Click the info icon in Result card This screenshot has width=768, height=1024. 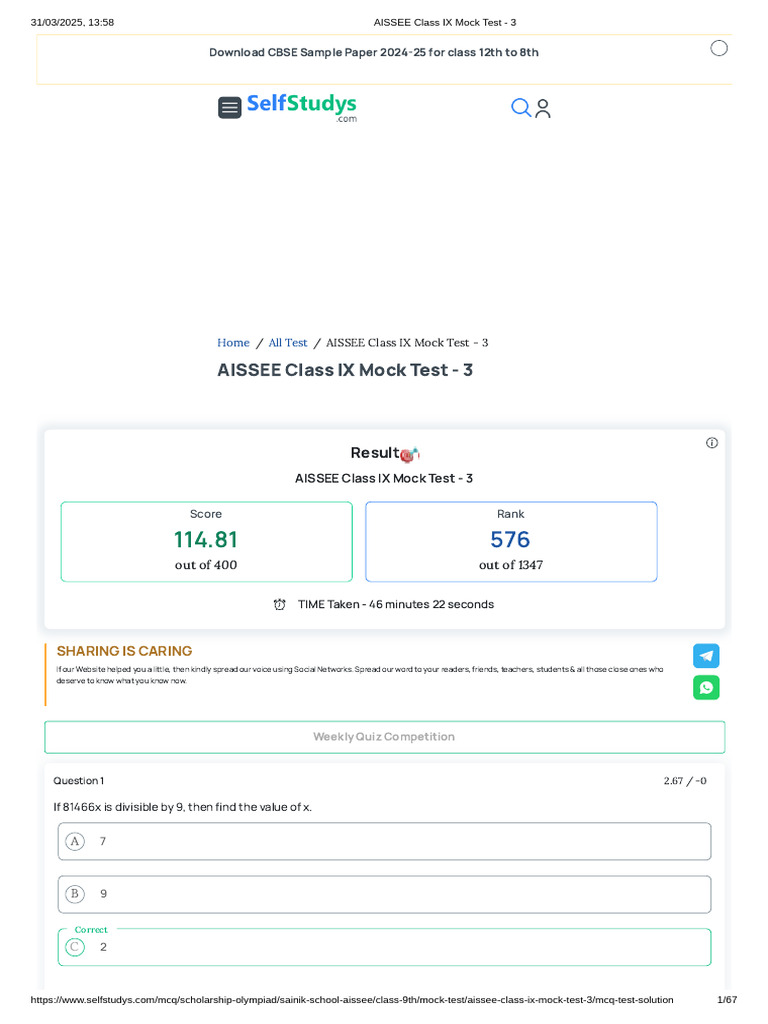712,443
